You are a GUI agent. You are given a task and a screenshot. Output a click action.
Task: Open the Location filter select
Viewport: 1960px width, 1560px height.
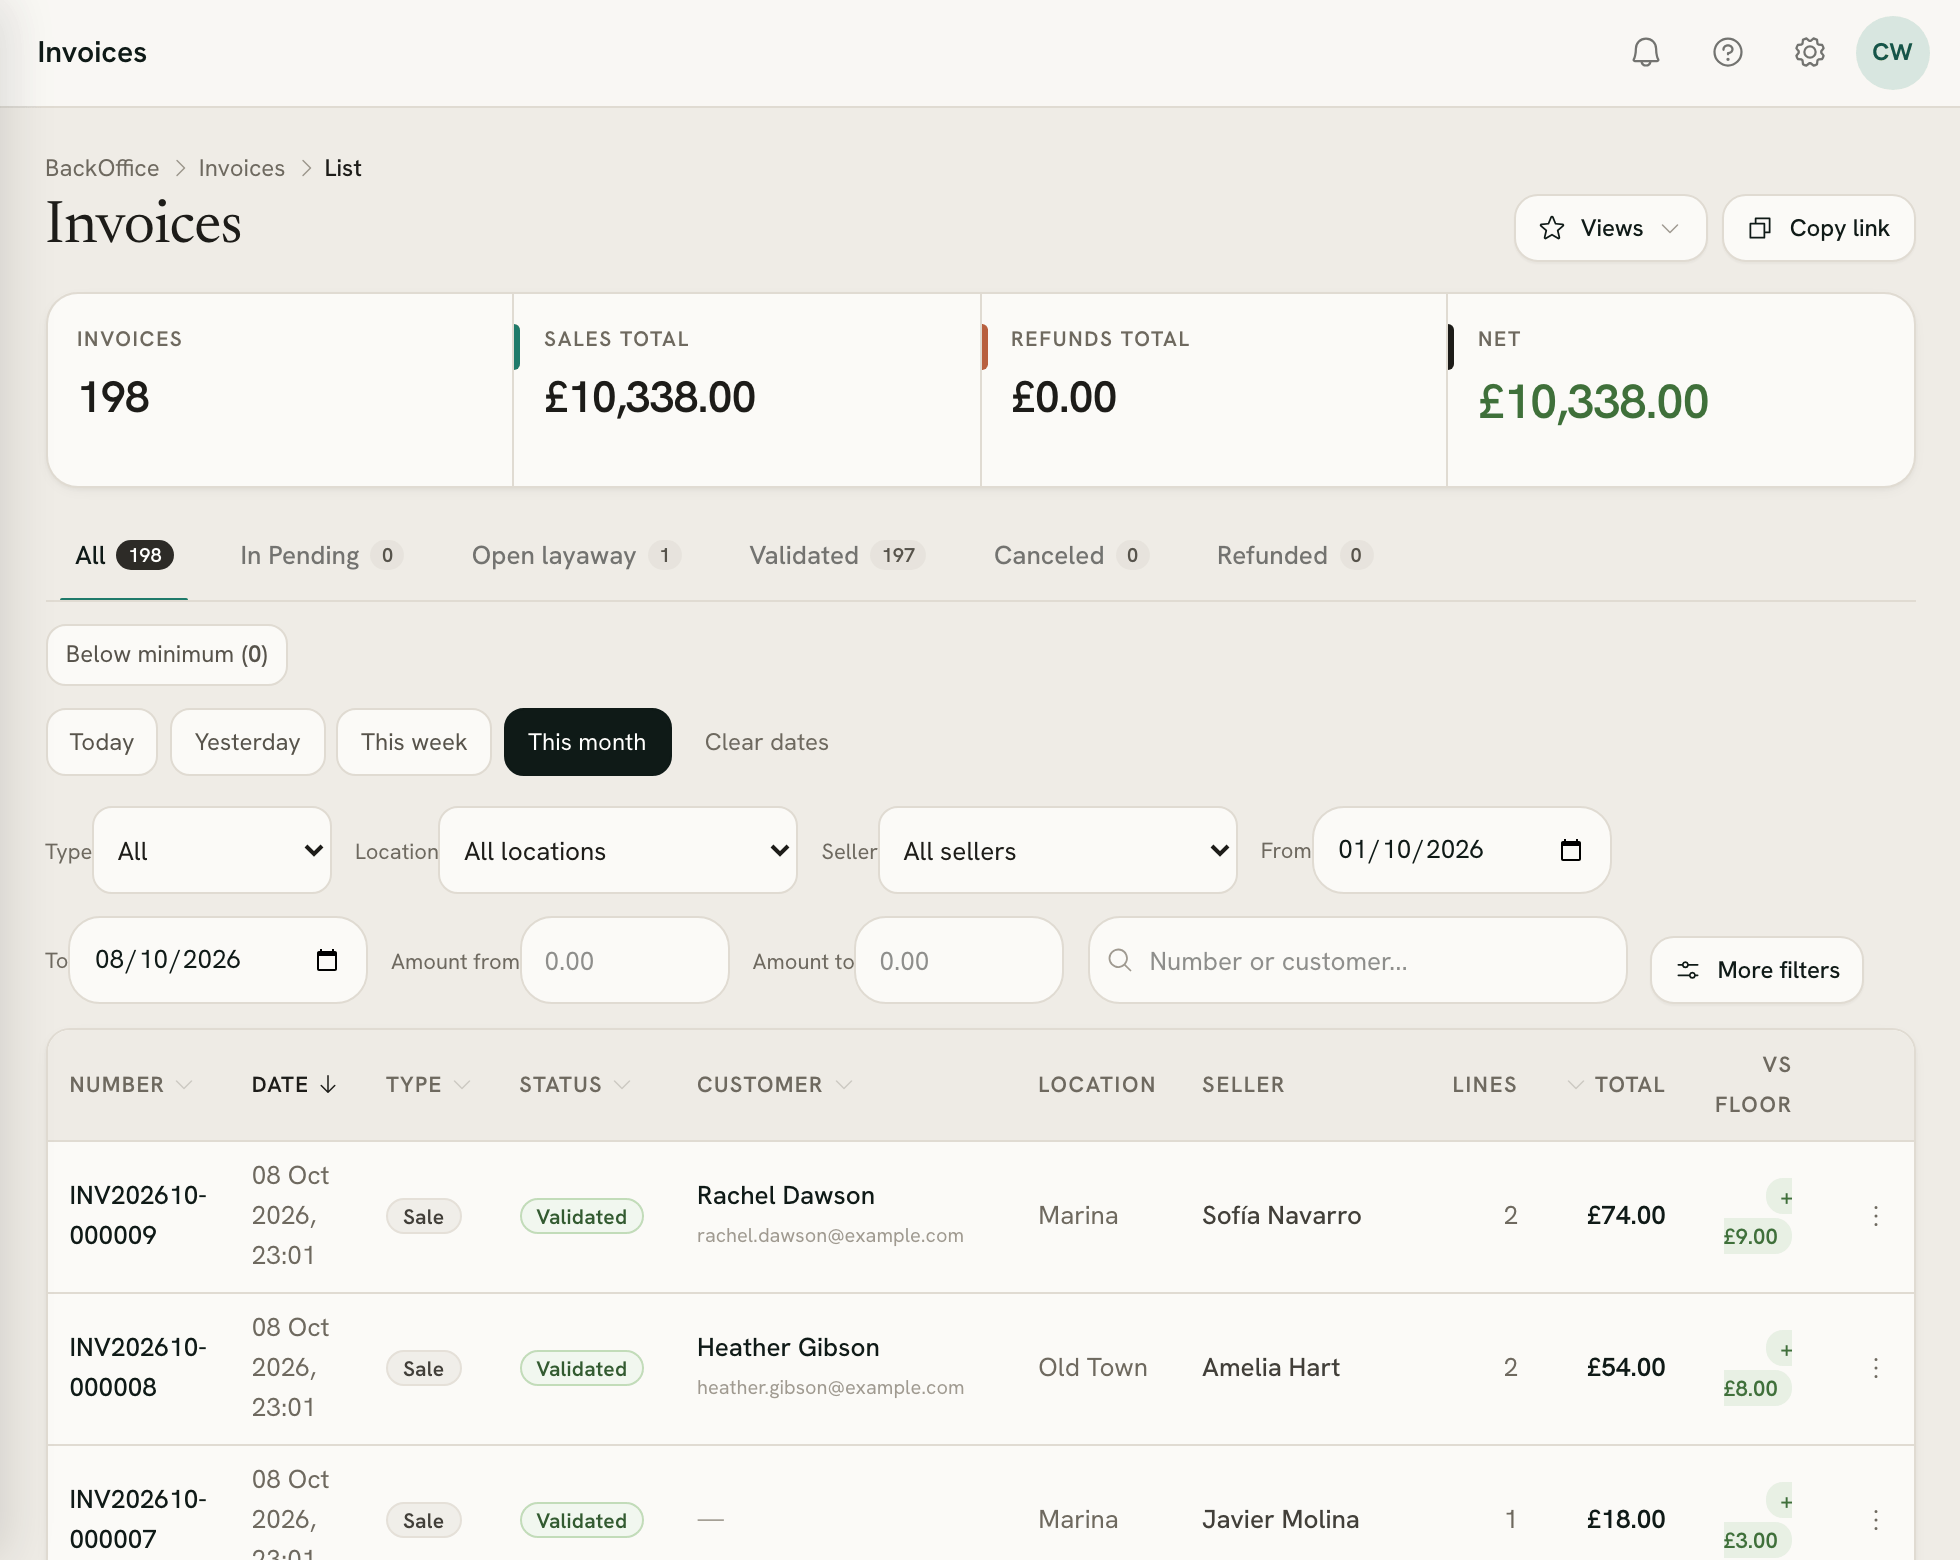[618, 850]
